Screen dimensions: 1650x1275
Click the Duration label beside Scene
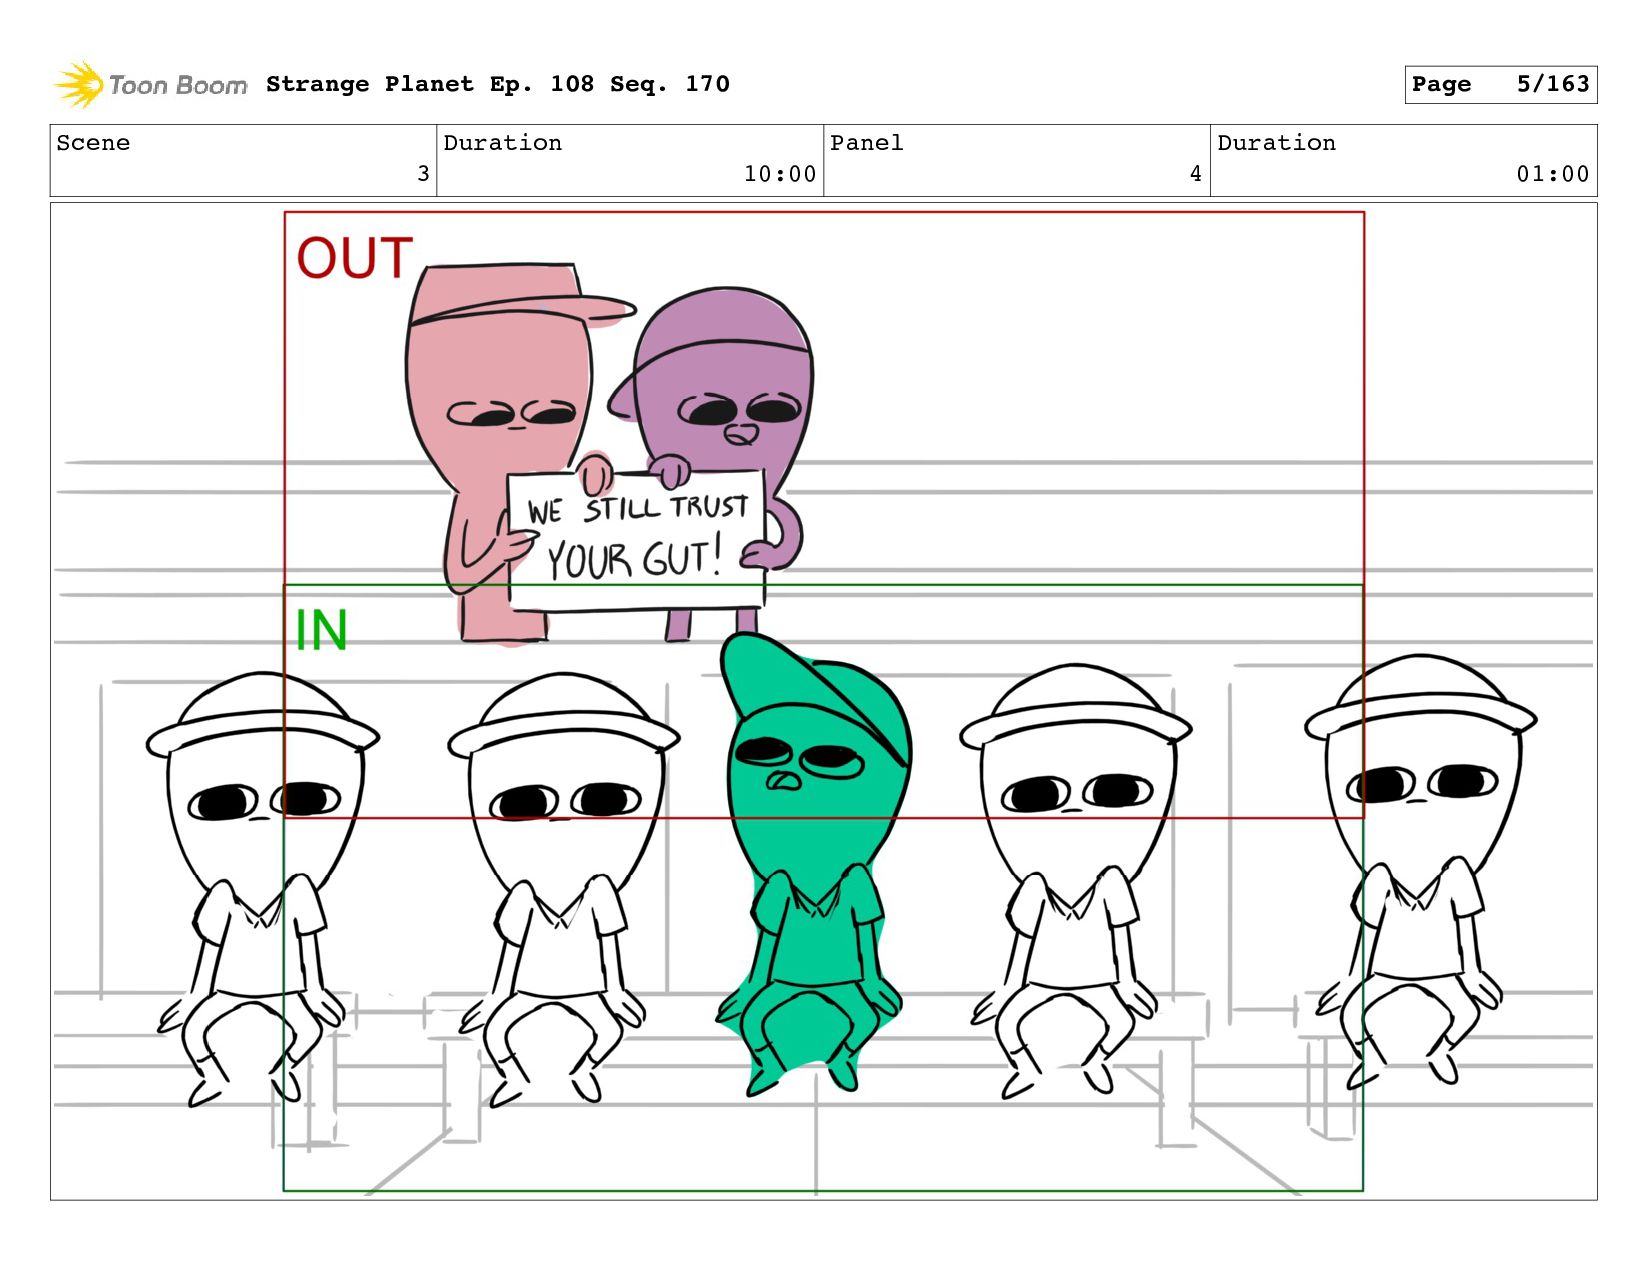coord(503,143)
